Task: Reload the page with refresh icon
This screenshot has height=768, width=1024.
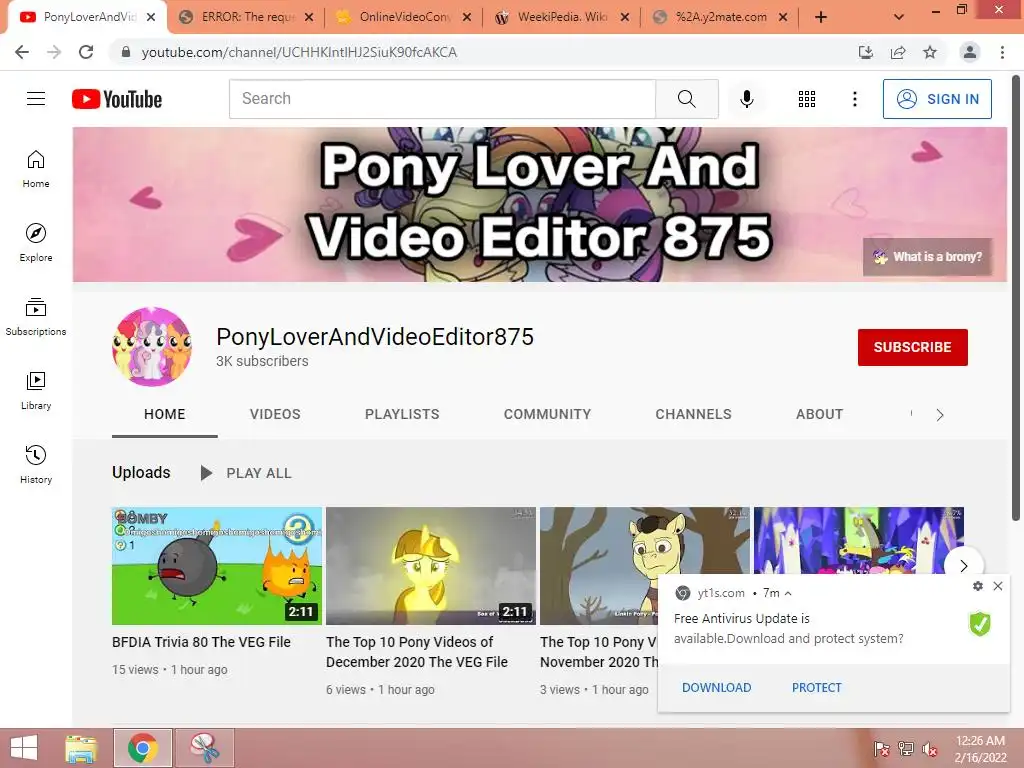Action: 86,52
